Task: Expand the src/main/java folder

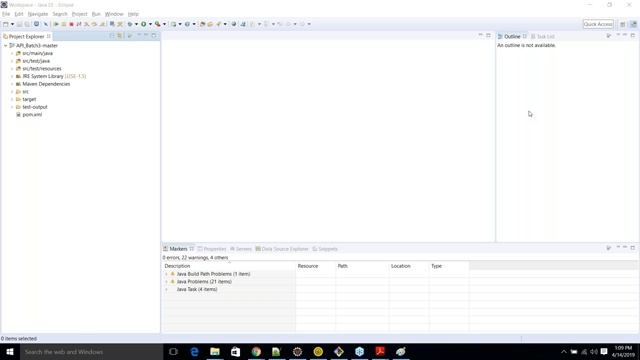Action: click(12, 53)
